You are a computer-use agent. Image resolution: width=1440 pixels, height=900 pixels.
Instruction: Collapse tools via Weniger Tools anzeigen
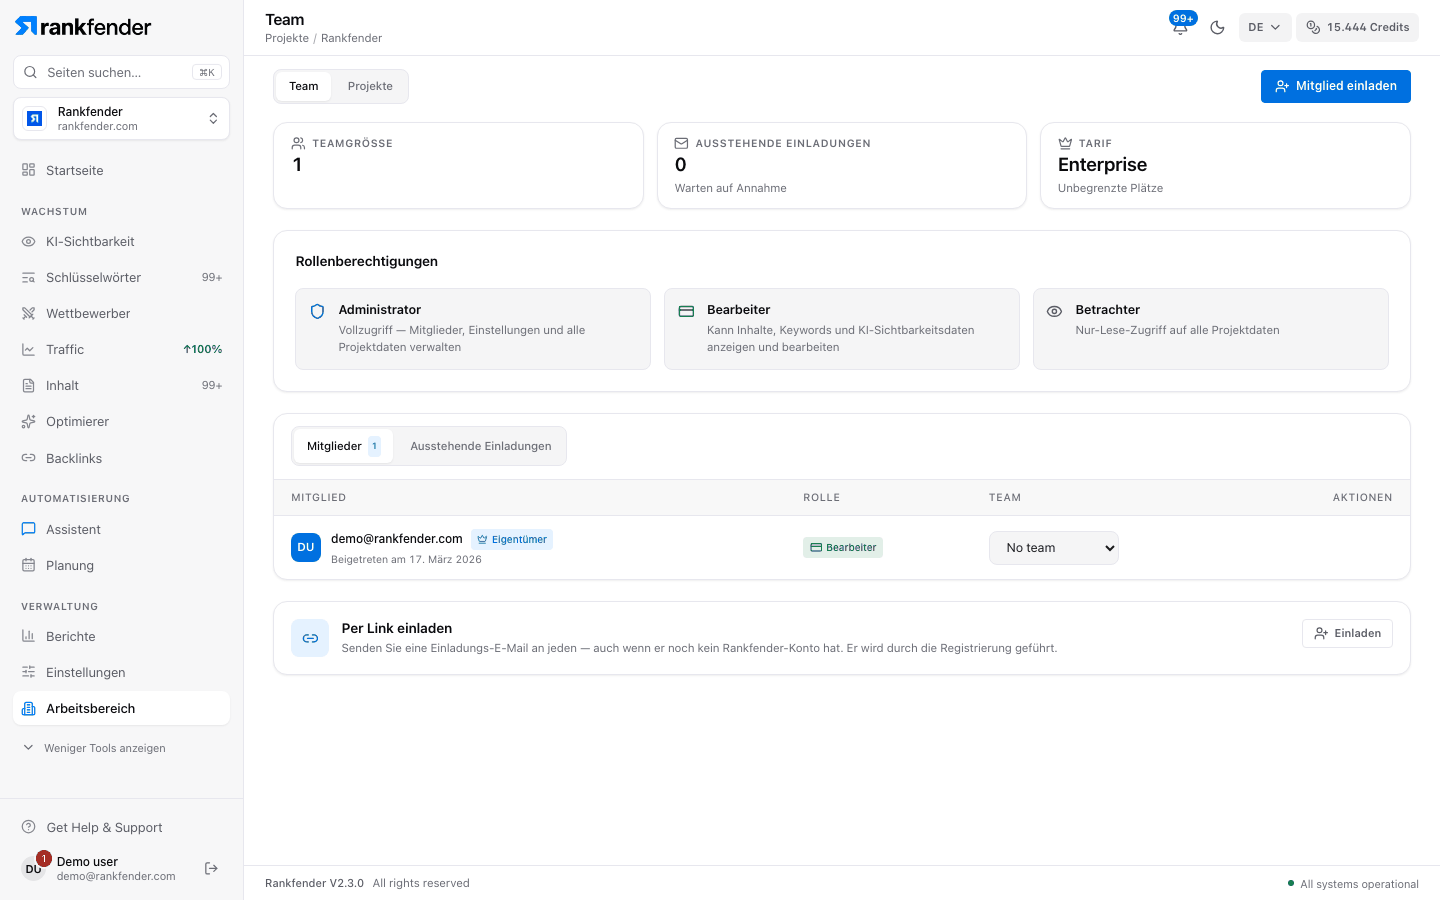coord(94,748)
